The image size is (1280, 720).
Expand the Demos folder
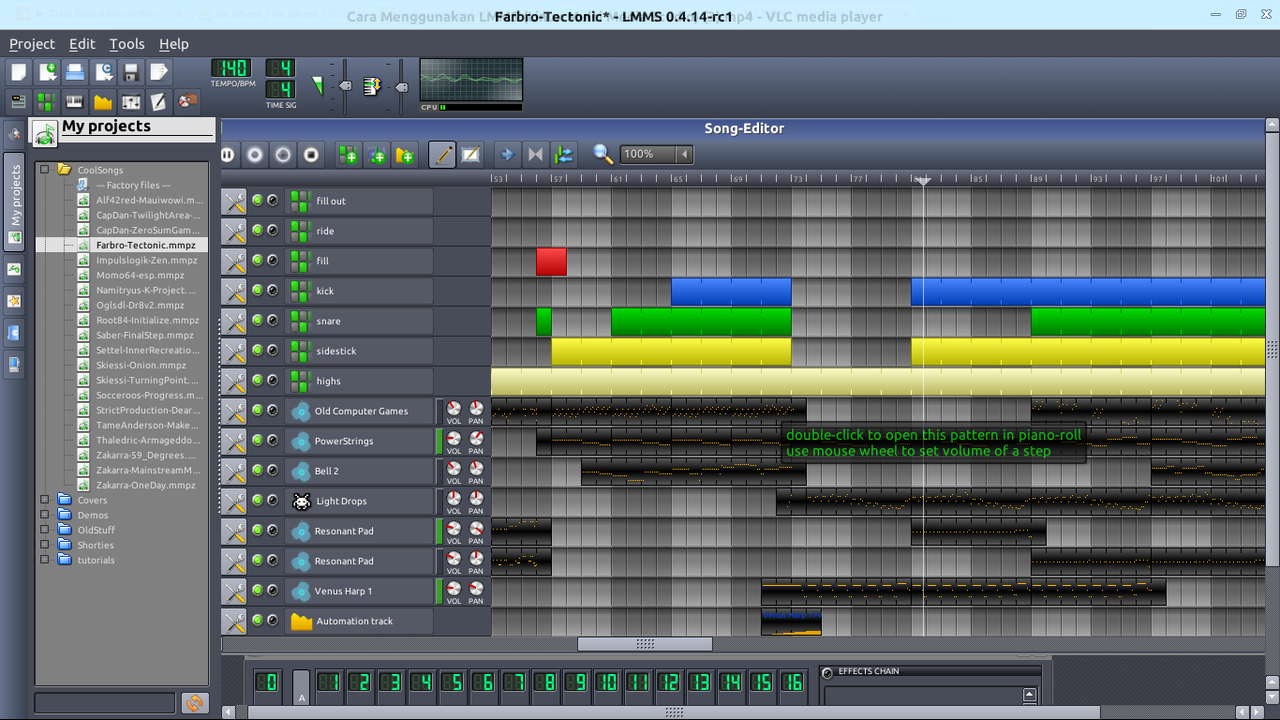[x=44, y=515]
